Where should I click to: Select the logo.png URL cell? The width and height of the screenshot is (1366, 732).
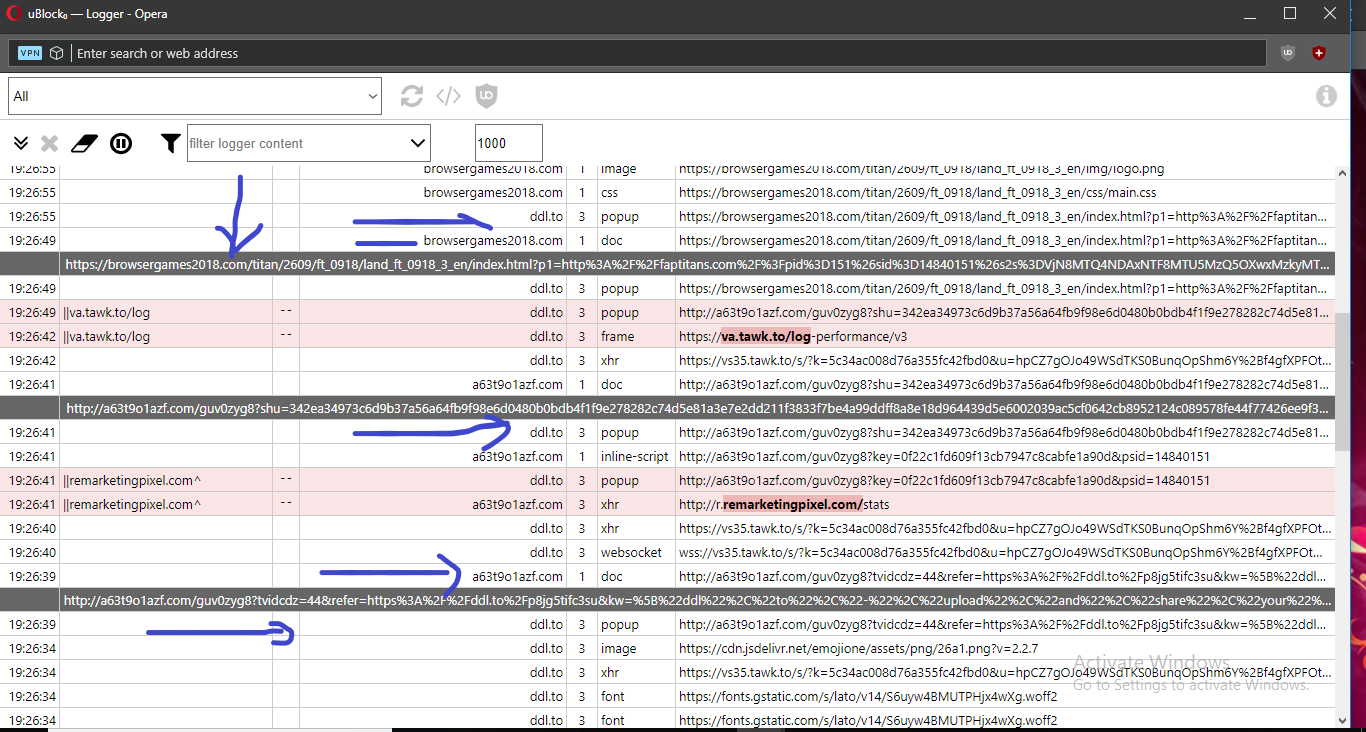[x=1004, y=170]
